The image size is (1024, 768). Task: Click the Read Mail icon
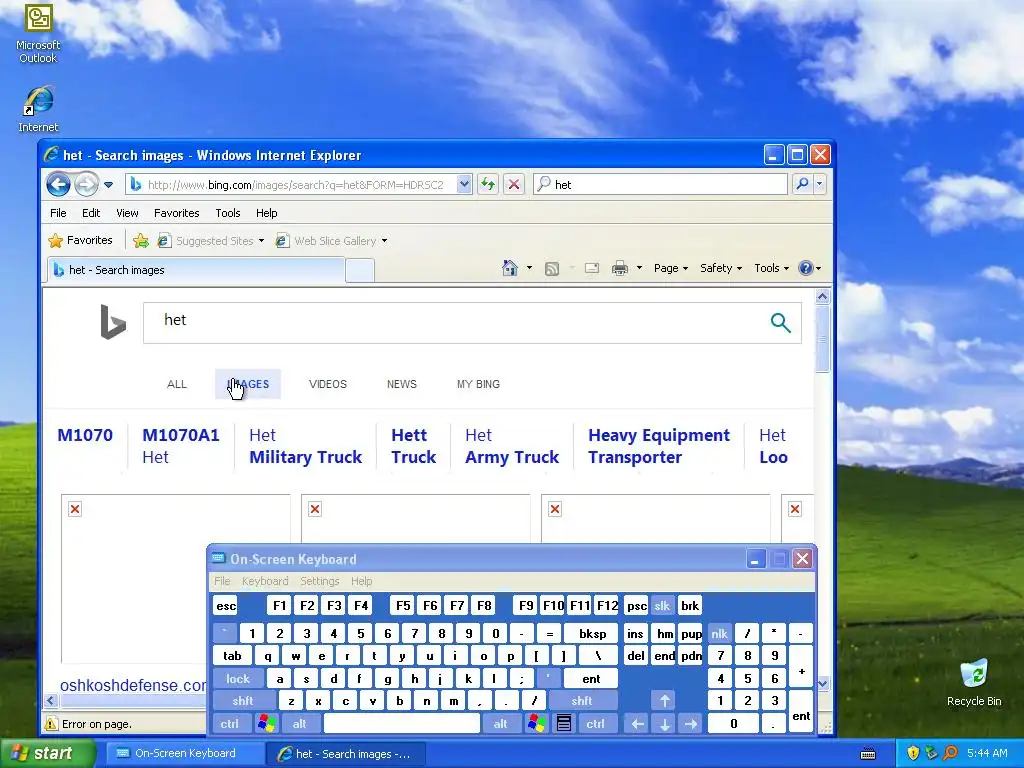pyautogui.click(x=592, y=268)
